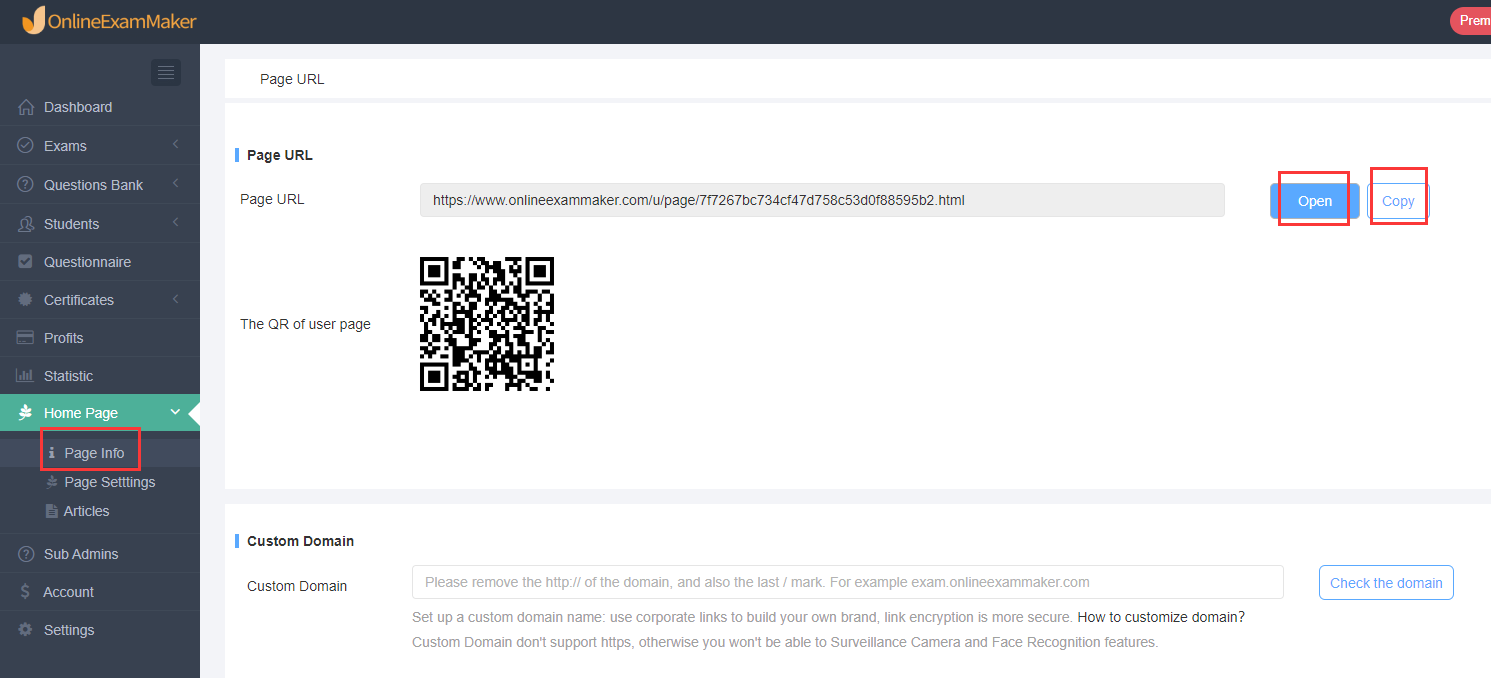Click Check the domain button
Screen dimensions: 1491x678
[x=1386, y=583]
